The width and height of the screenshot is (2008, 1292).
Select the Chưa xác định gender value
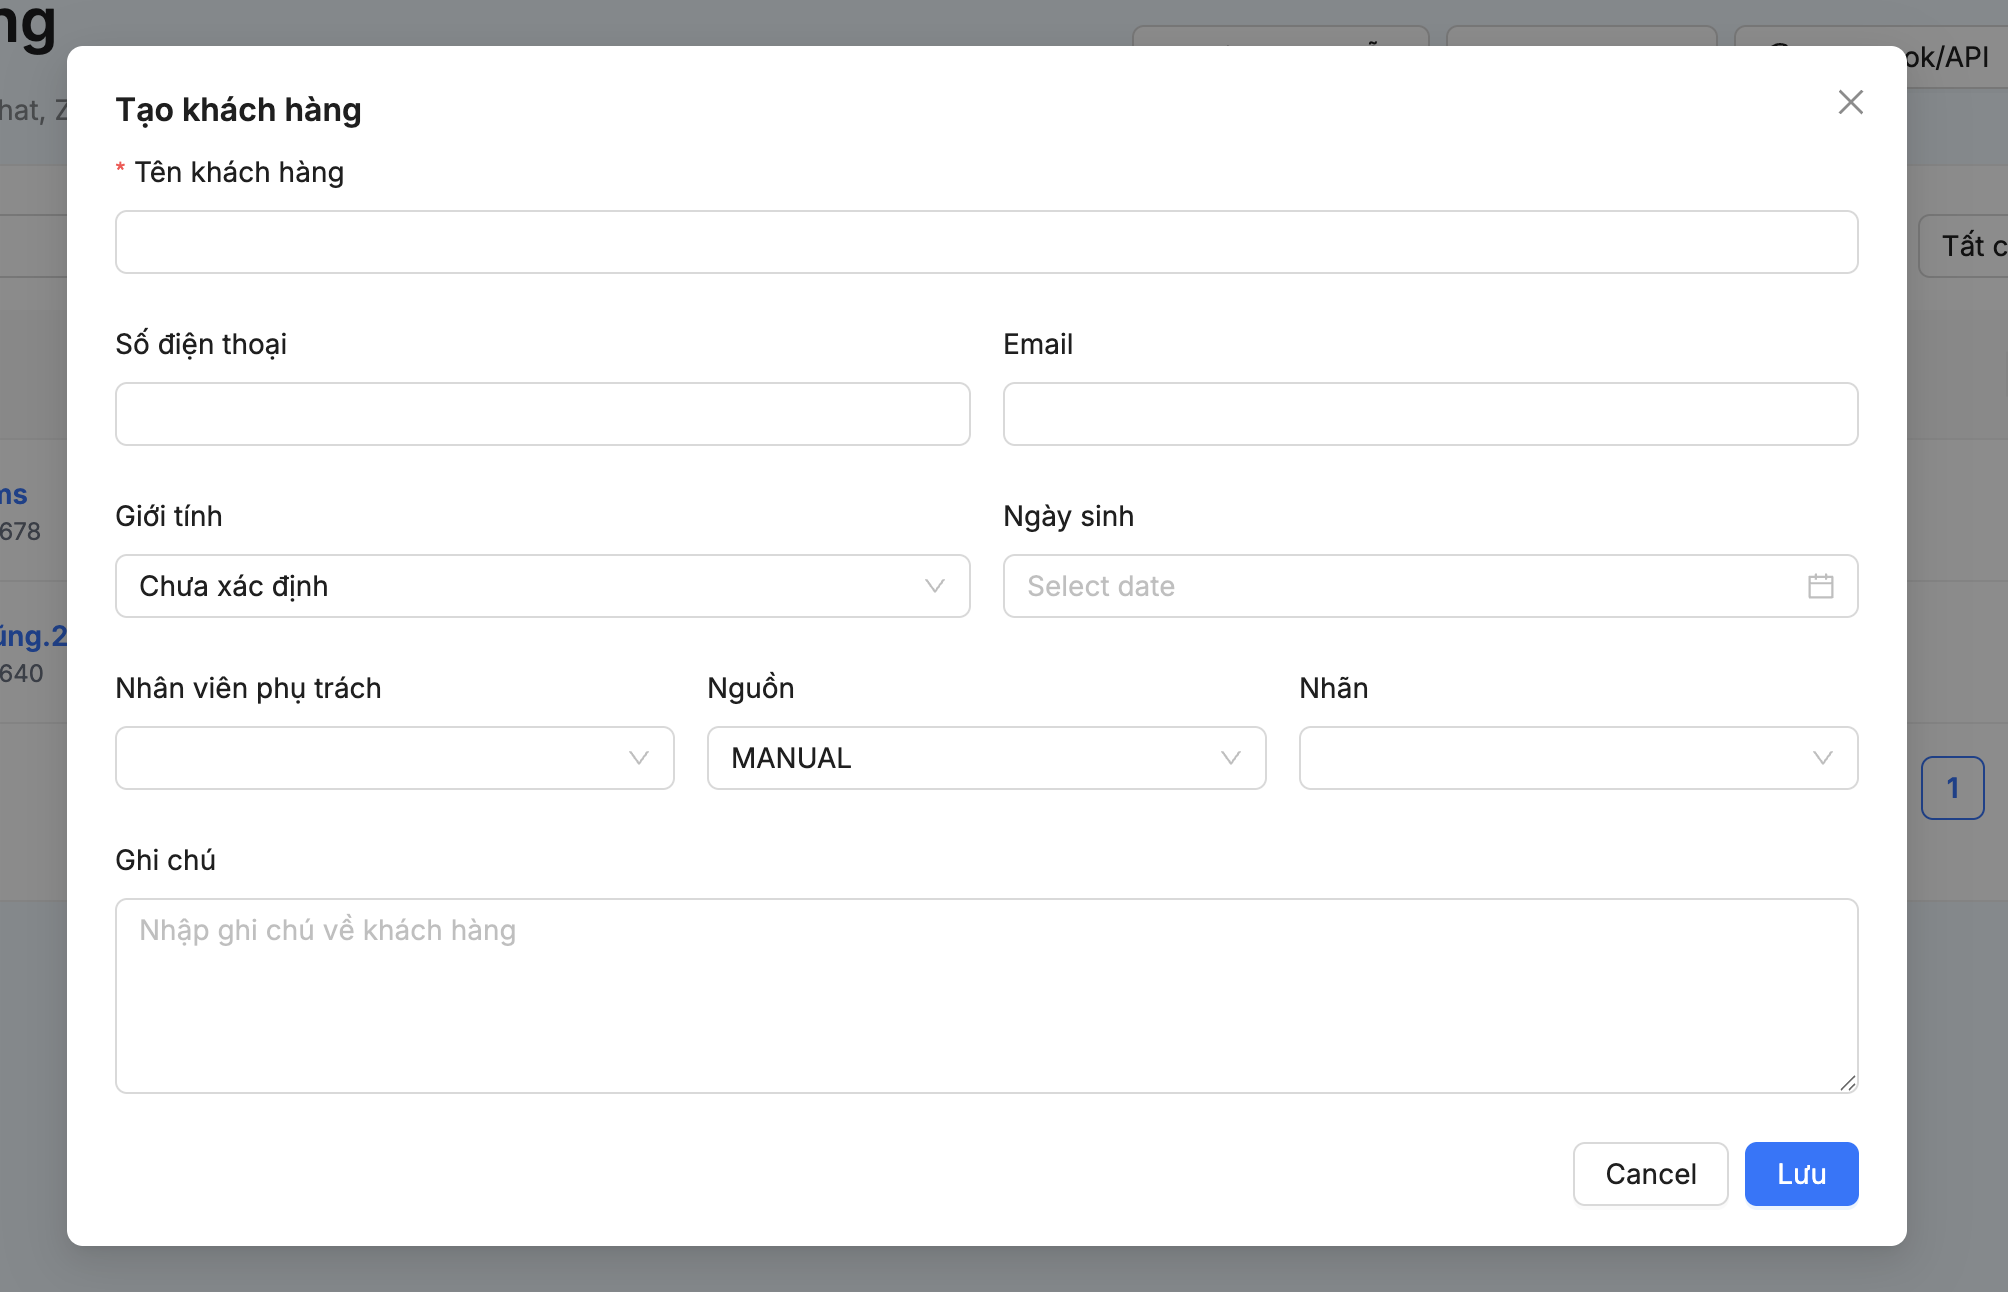(233, 586)
